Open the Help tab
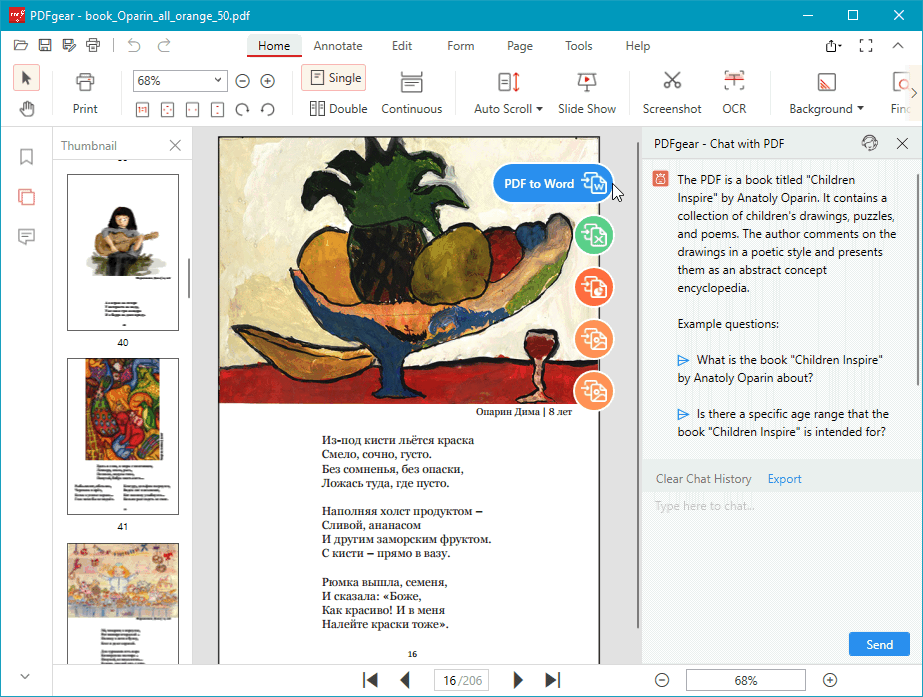The width and height of the screenshot is (923, 697). (x=638, y=46)
